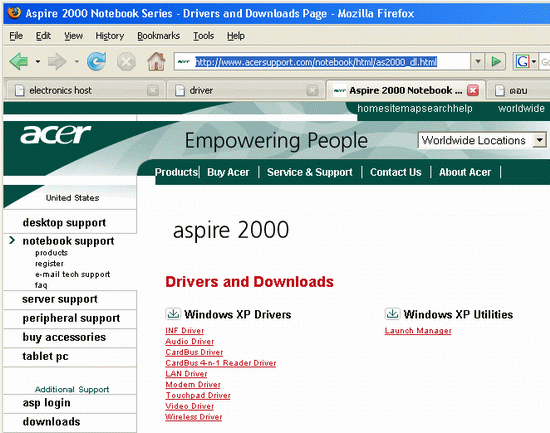Image resolution: width=550 pixels, height=433 pixels.
Task: Click the Buy Acer navigation link
Action: coord(228,172)
